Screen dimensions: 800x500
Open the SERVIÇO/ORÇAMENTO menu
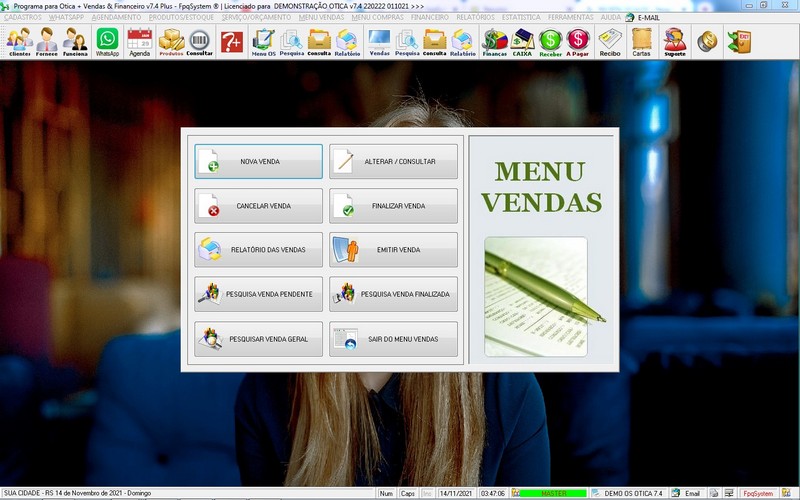(x=256, y=17)
